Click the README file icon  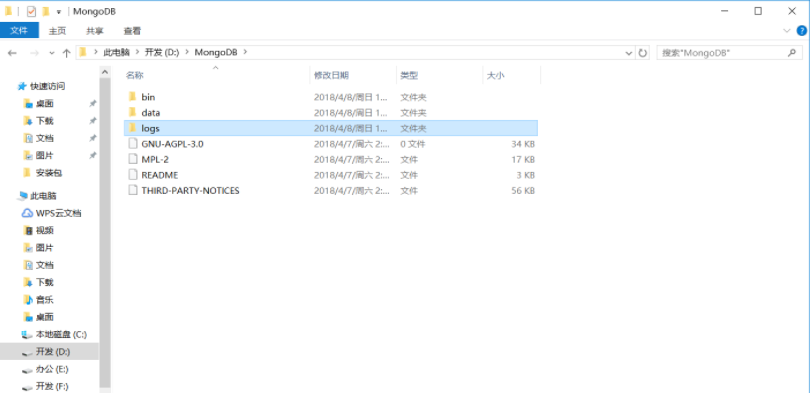click(133, 175)
